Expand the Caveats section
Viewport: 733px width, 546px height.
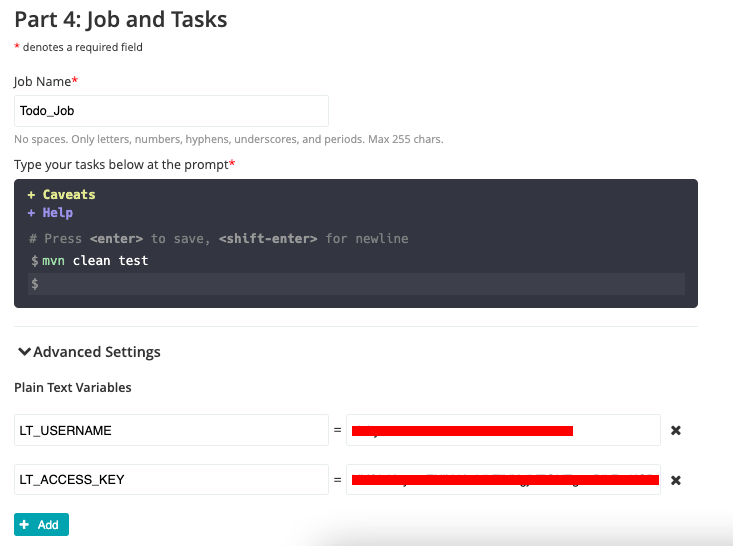coord(62,194)
